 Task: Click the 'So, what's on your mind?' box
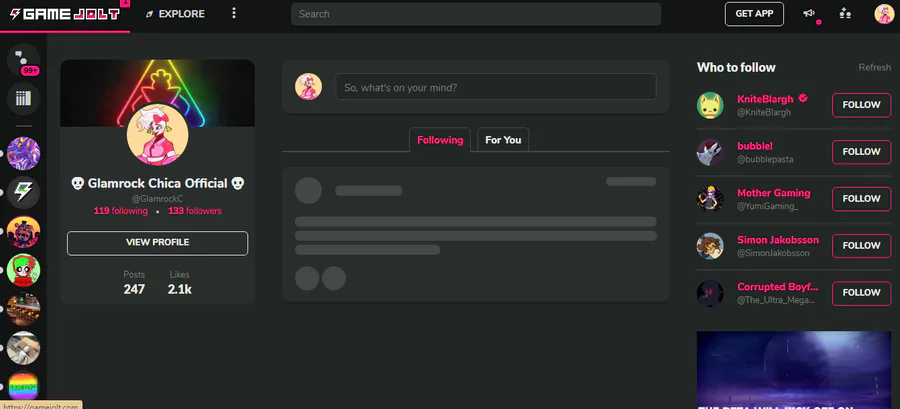click(x=496, y=87)
